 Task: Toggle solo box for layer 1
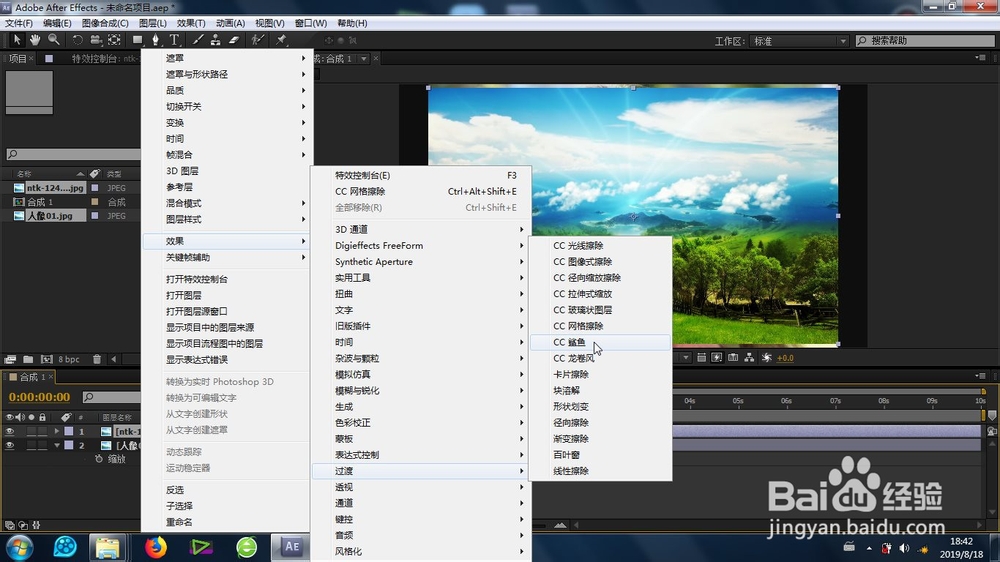[31, 432]
